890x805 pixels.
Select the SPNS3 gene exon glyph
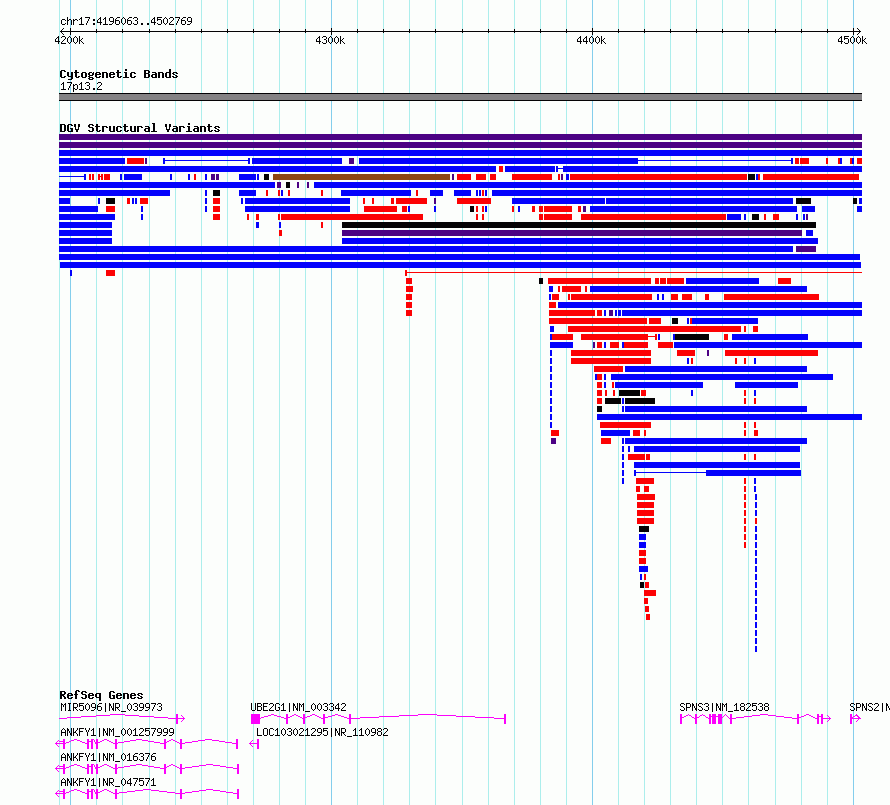[755, 719]
